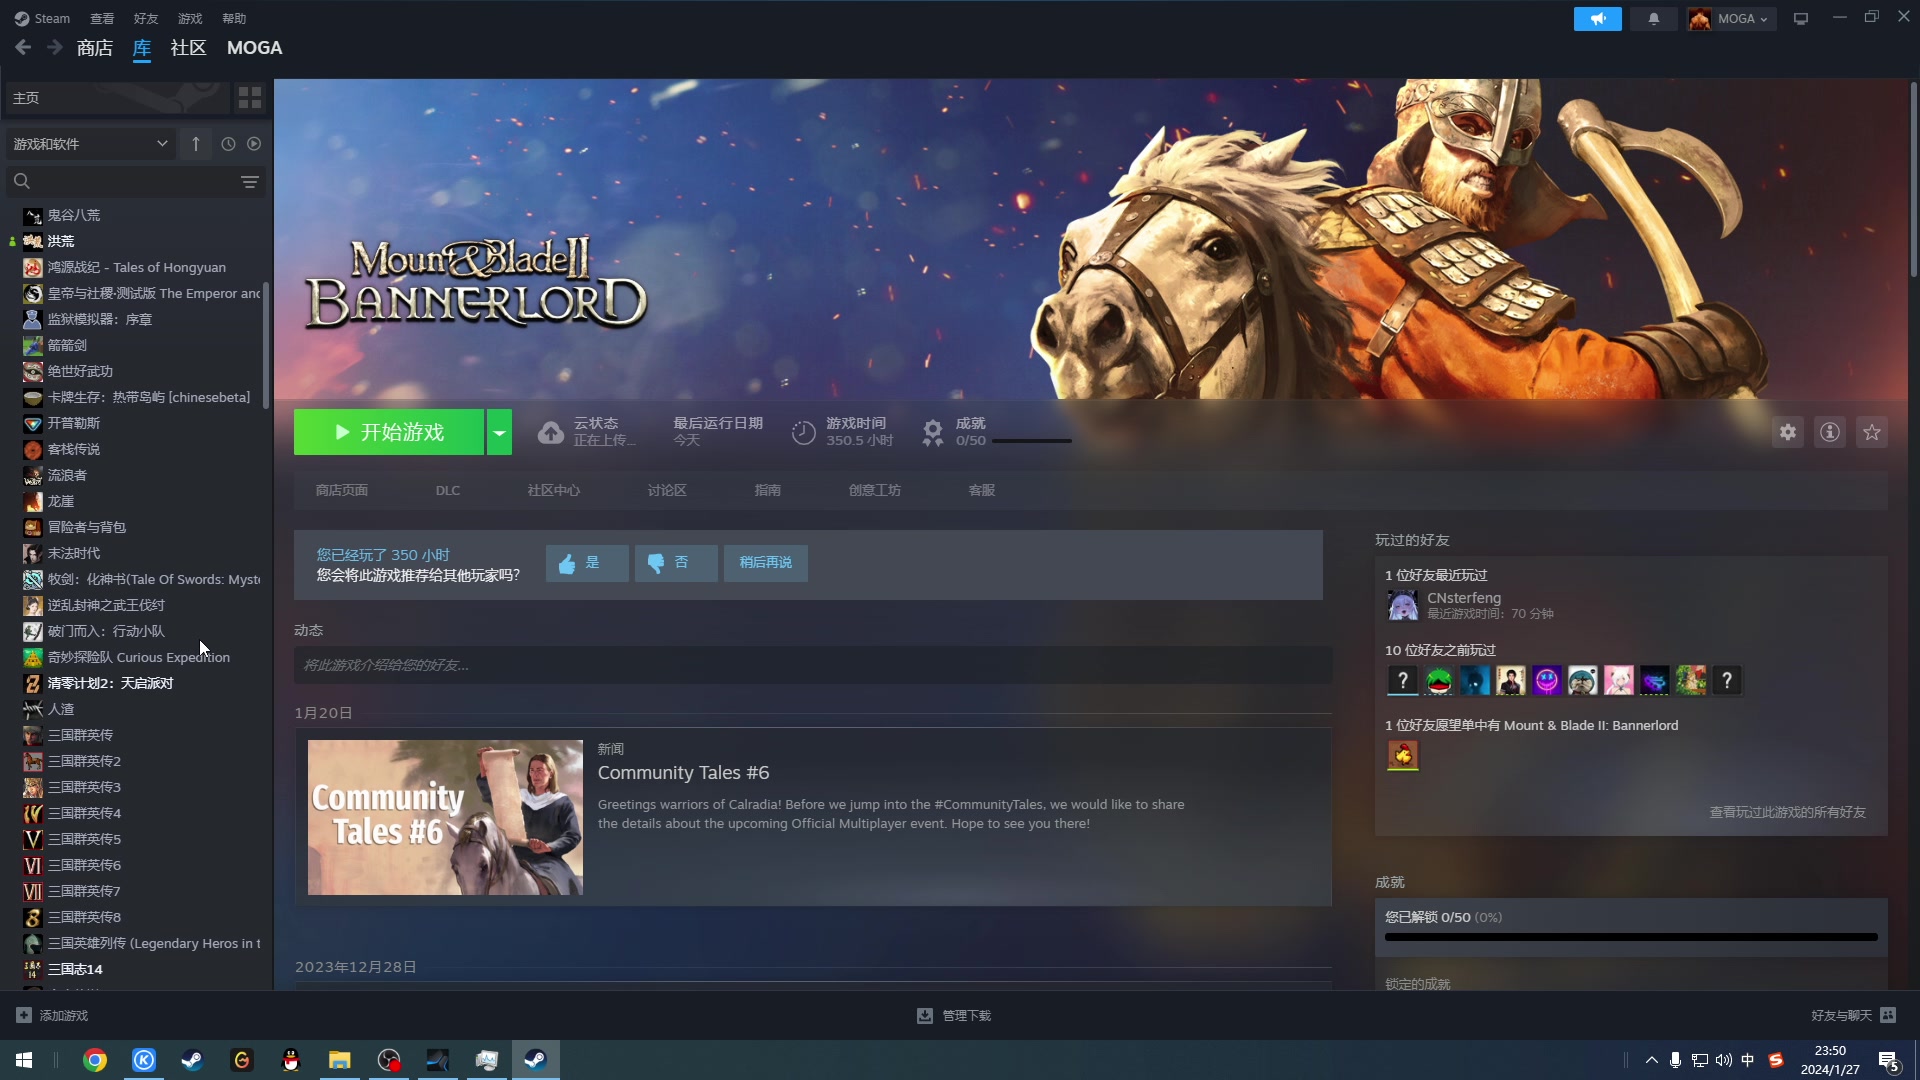
Task: Show recently played with the clock icon
Action: coord(228,144)
